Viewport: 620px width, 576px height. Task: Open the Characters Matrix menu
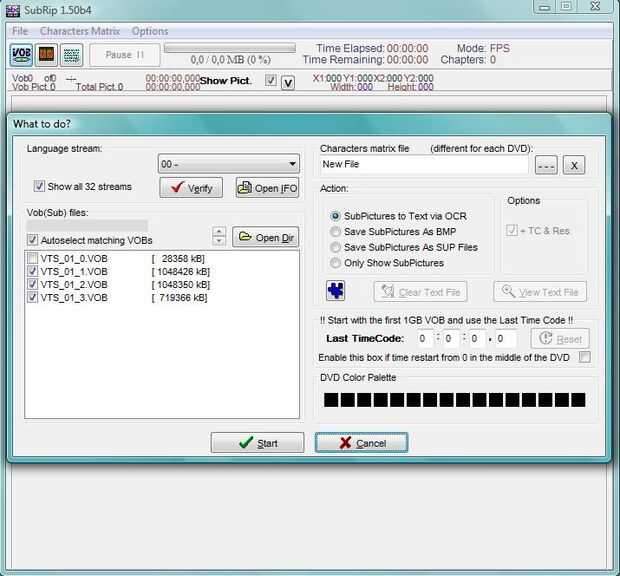click(79, 31)
